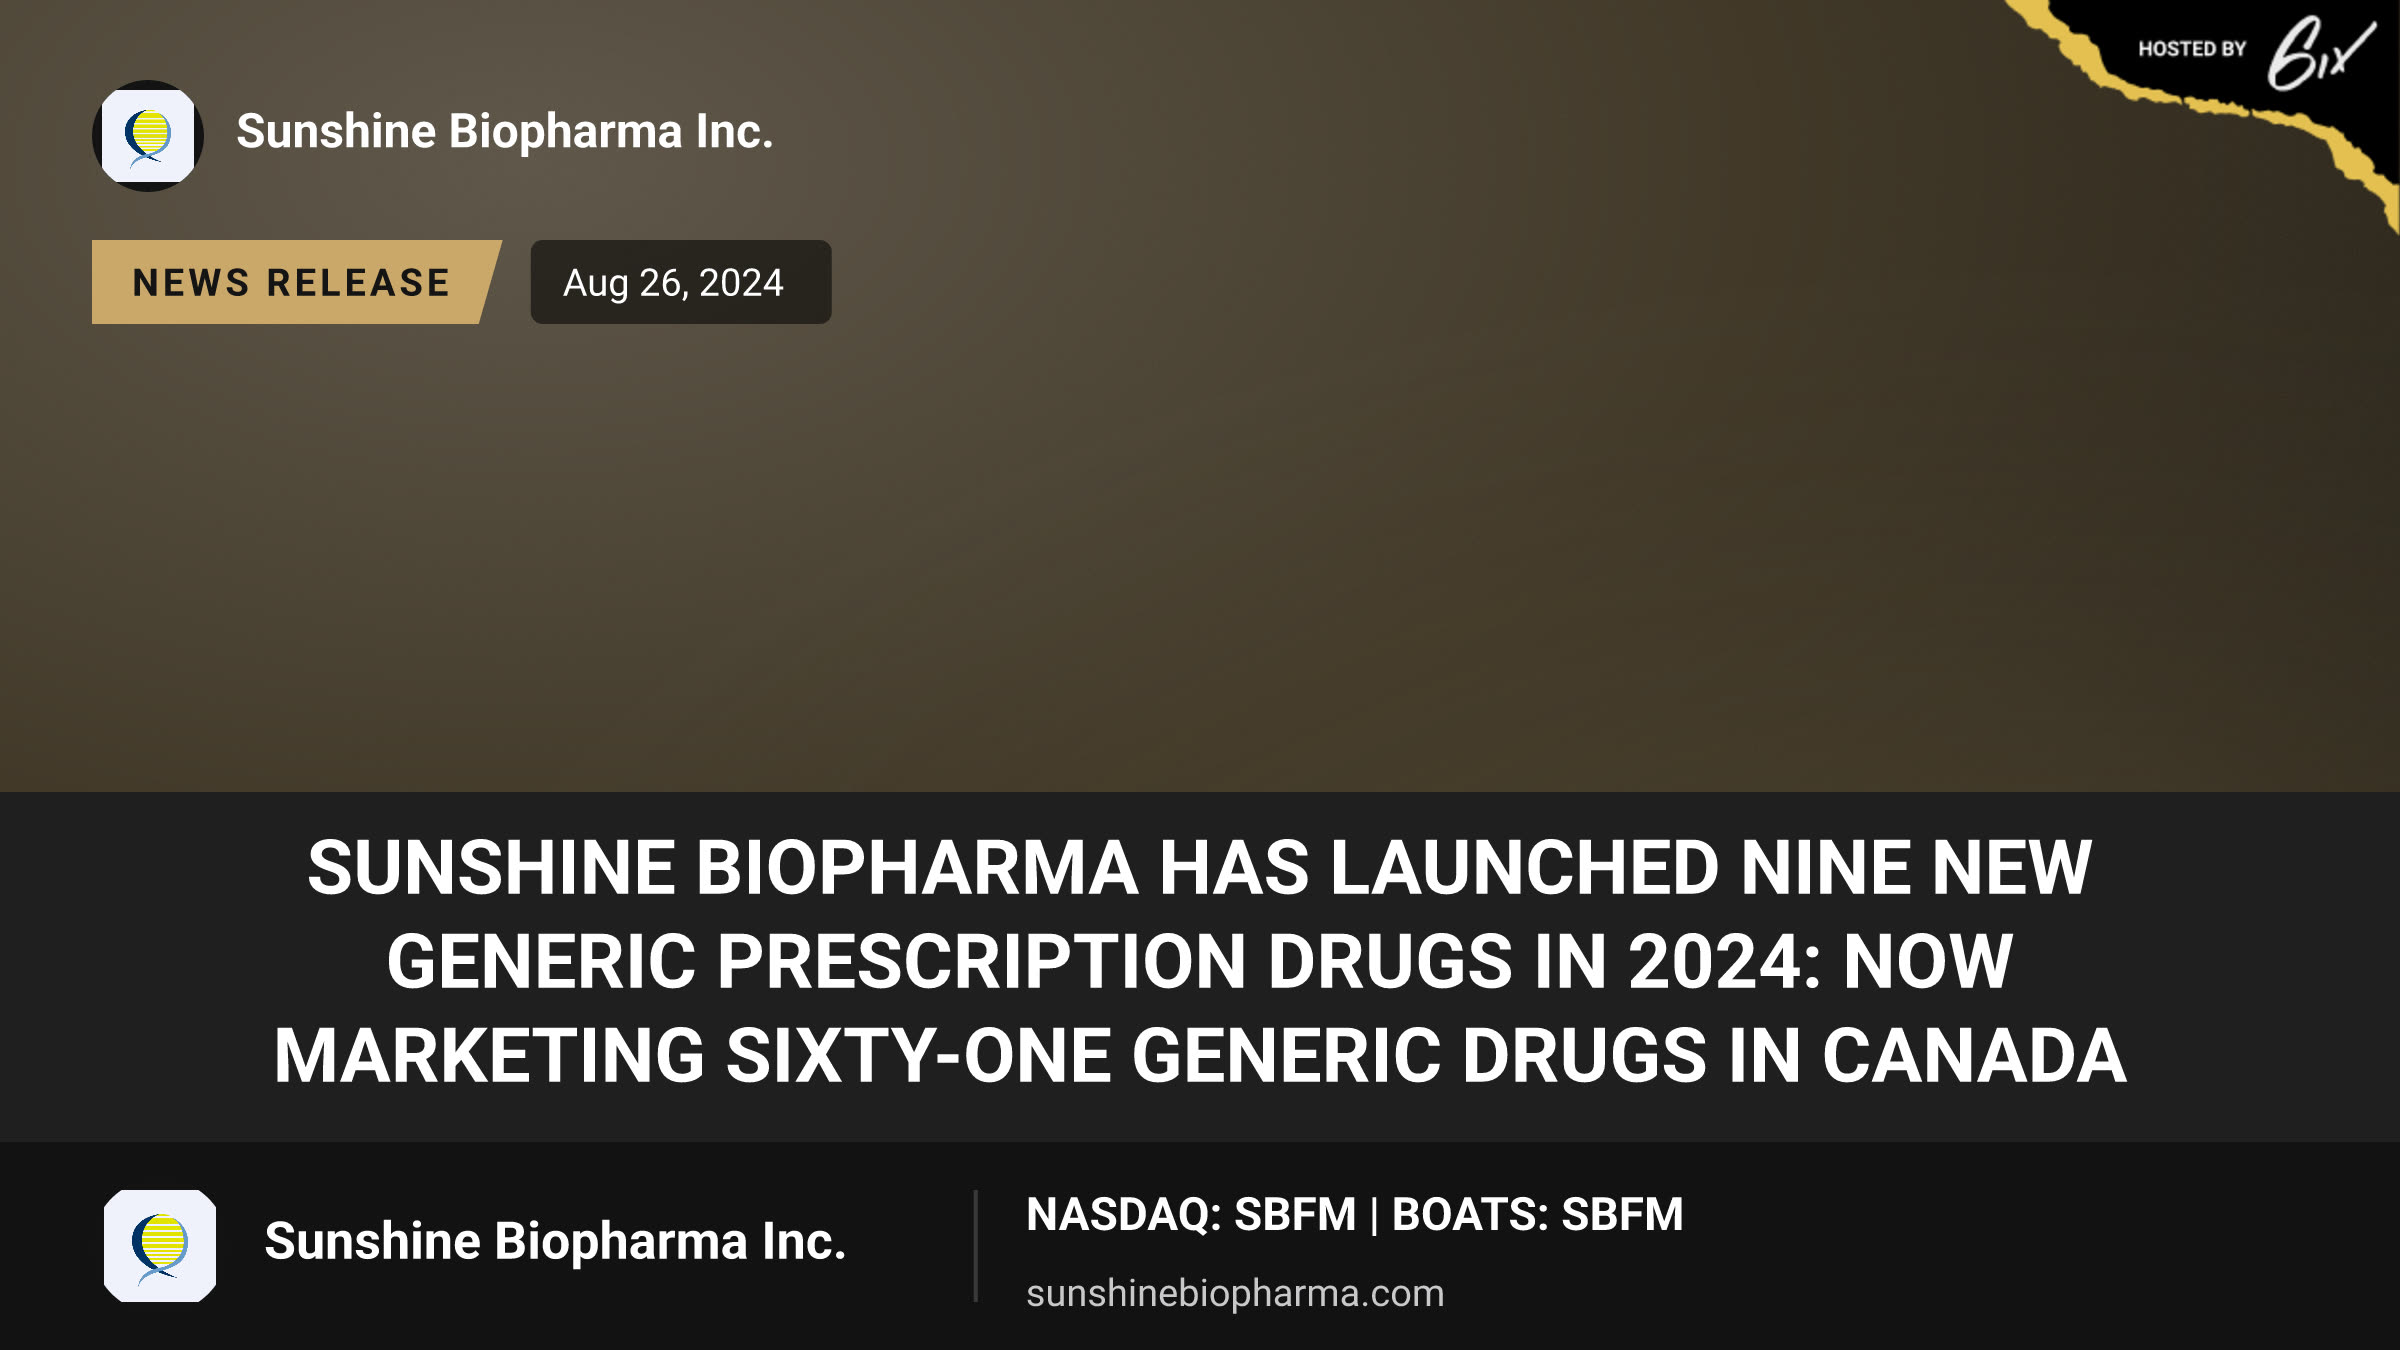Image resolution: width=2400 pixels, height=1350 pixels.
Task: Click the word LAUNCHED in the headline
Action: coord(1525,867)
